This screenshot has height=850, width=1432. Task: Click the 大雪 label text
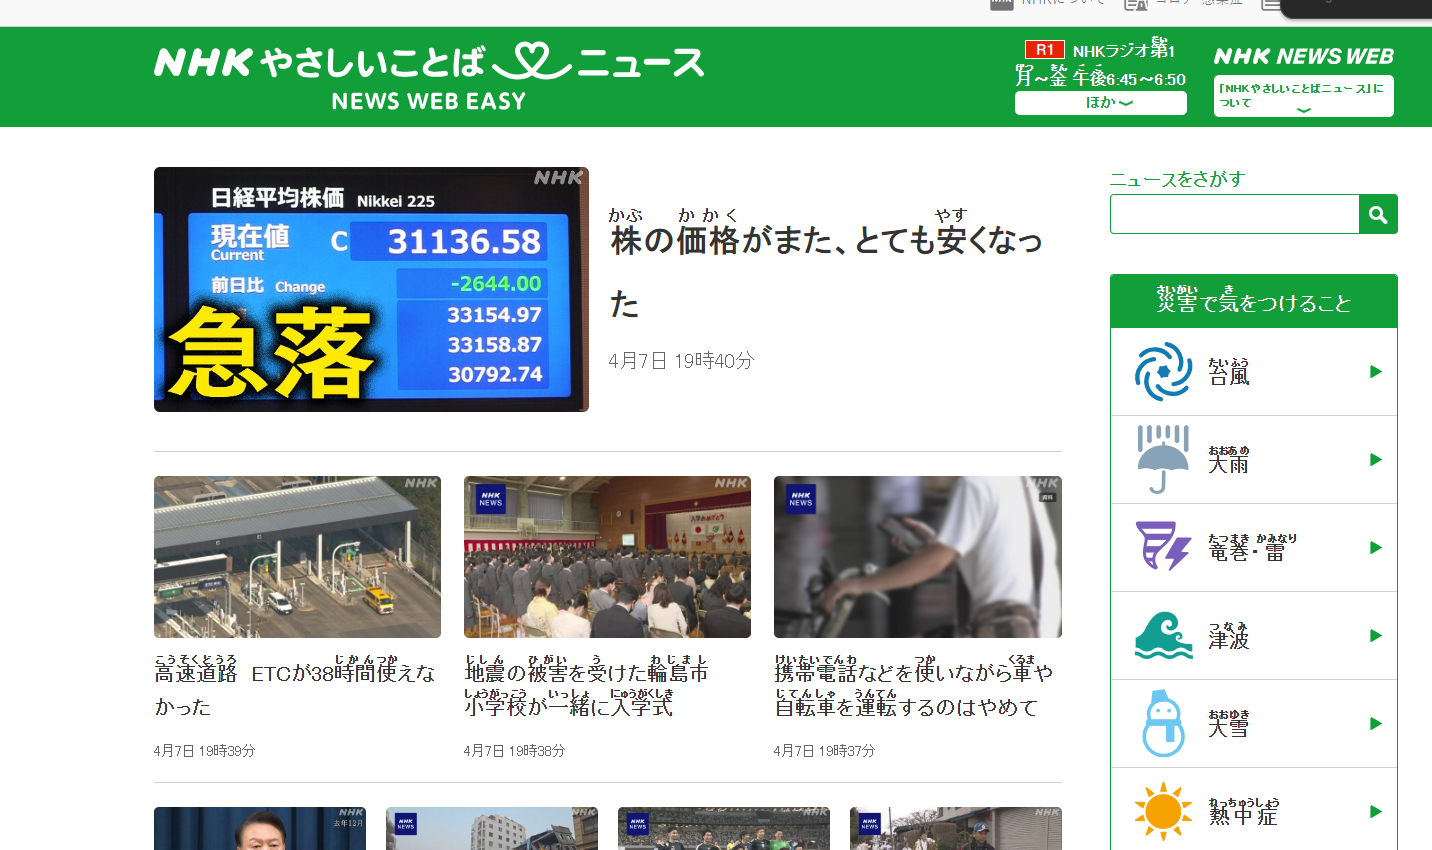click(x=1229, y=724)
